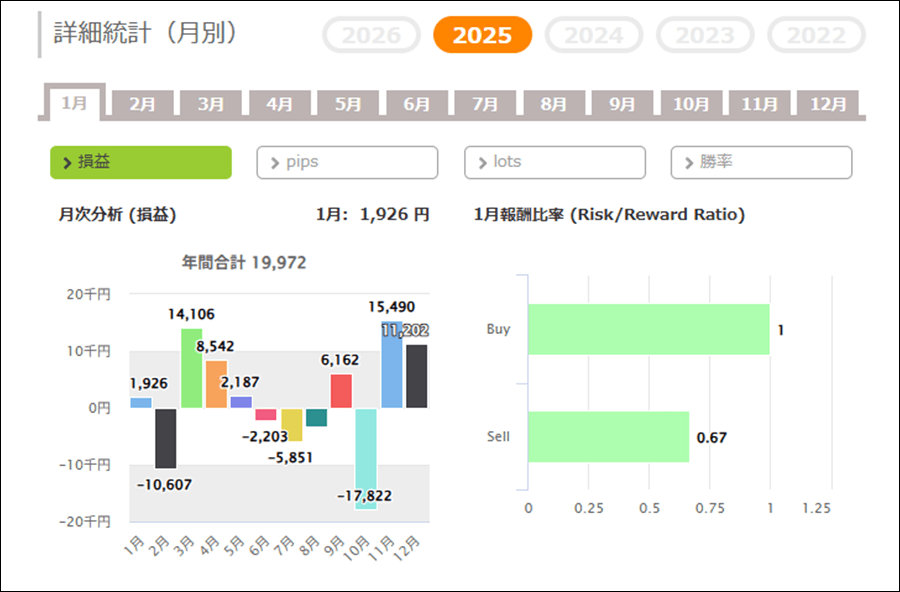
Task: Select the 2026 year button
Action: click(371, 35)
